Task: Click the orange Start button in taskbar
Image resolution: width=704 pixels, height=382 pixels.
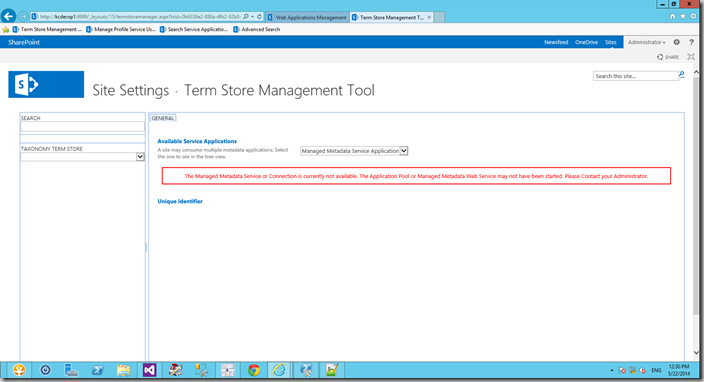Action: (19, 370)
